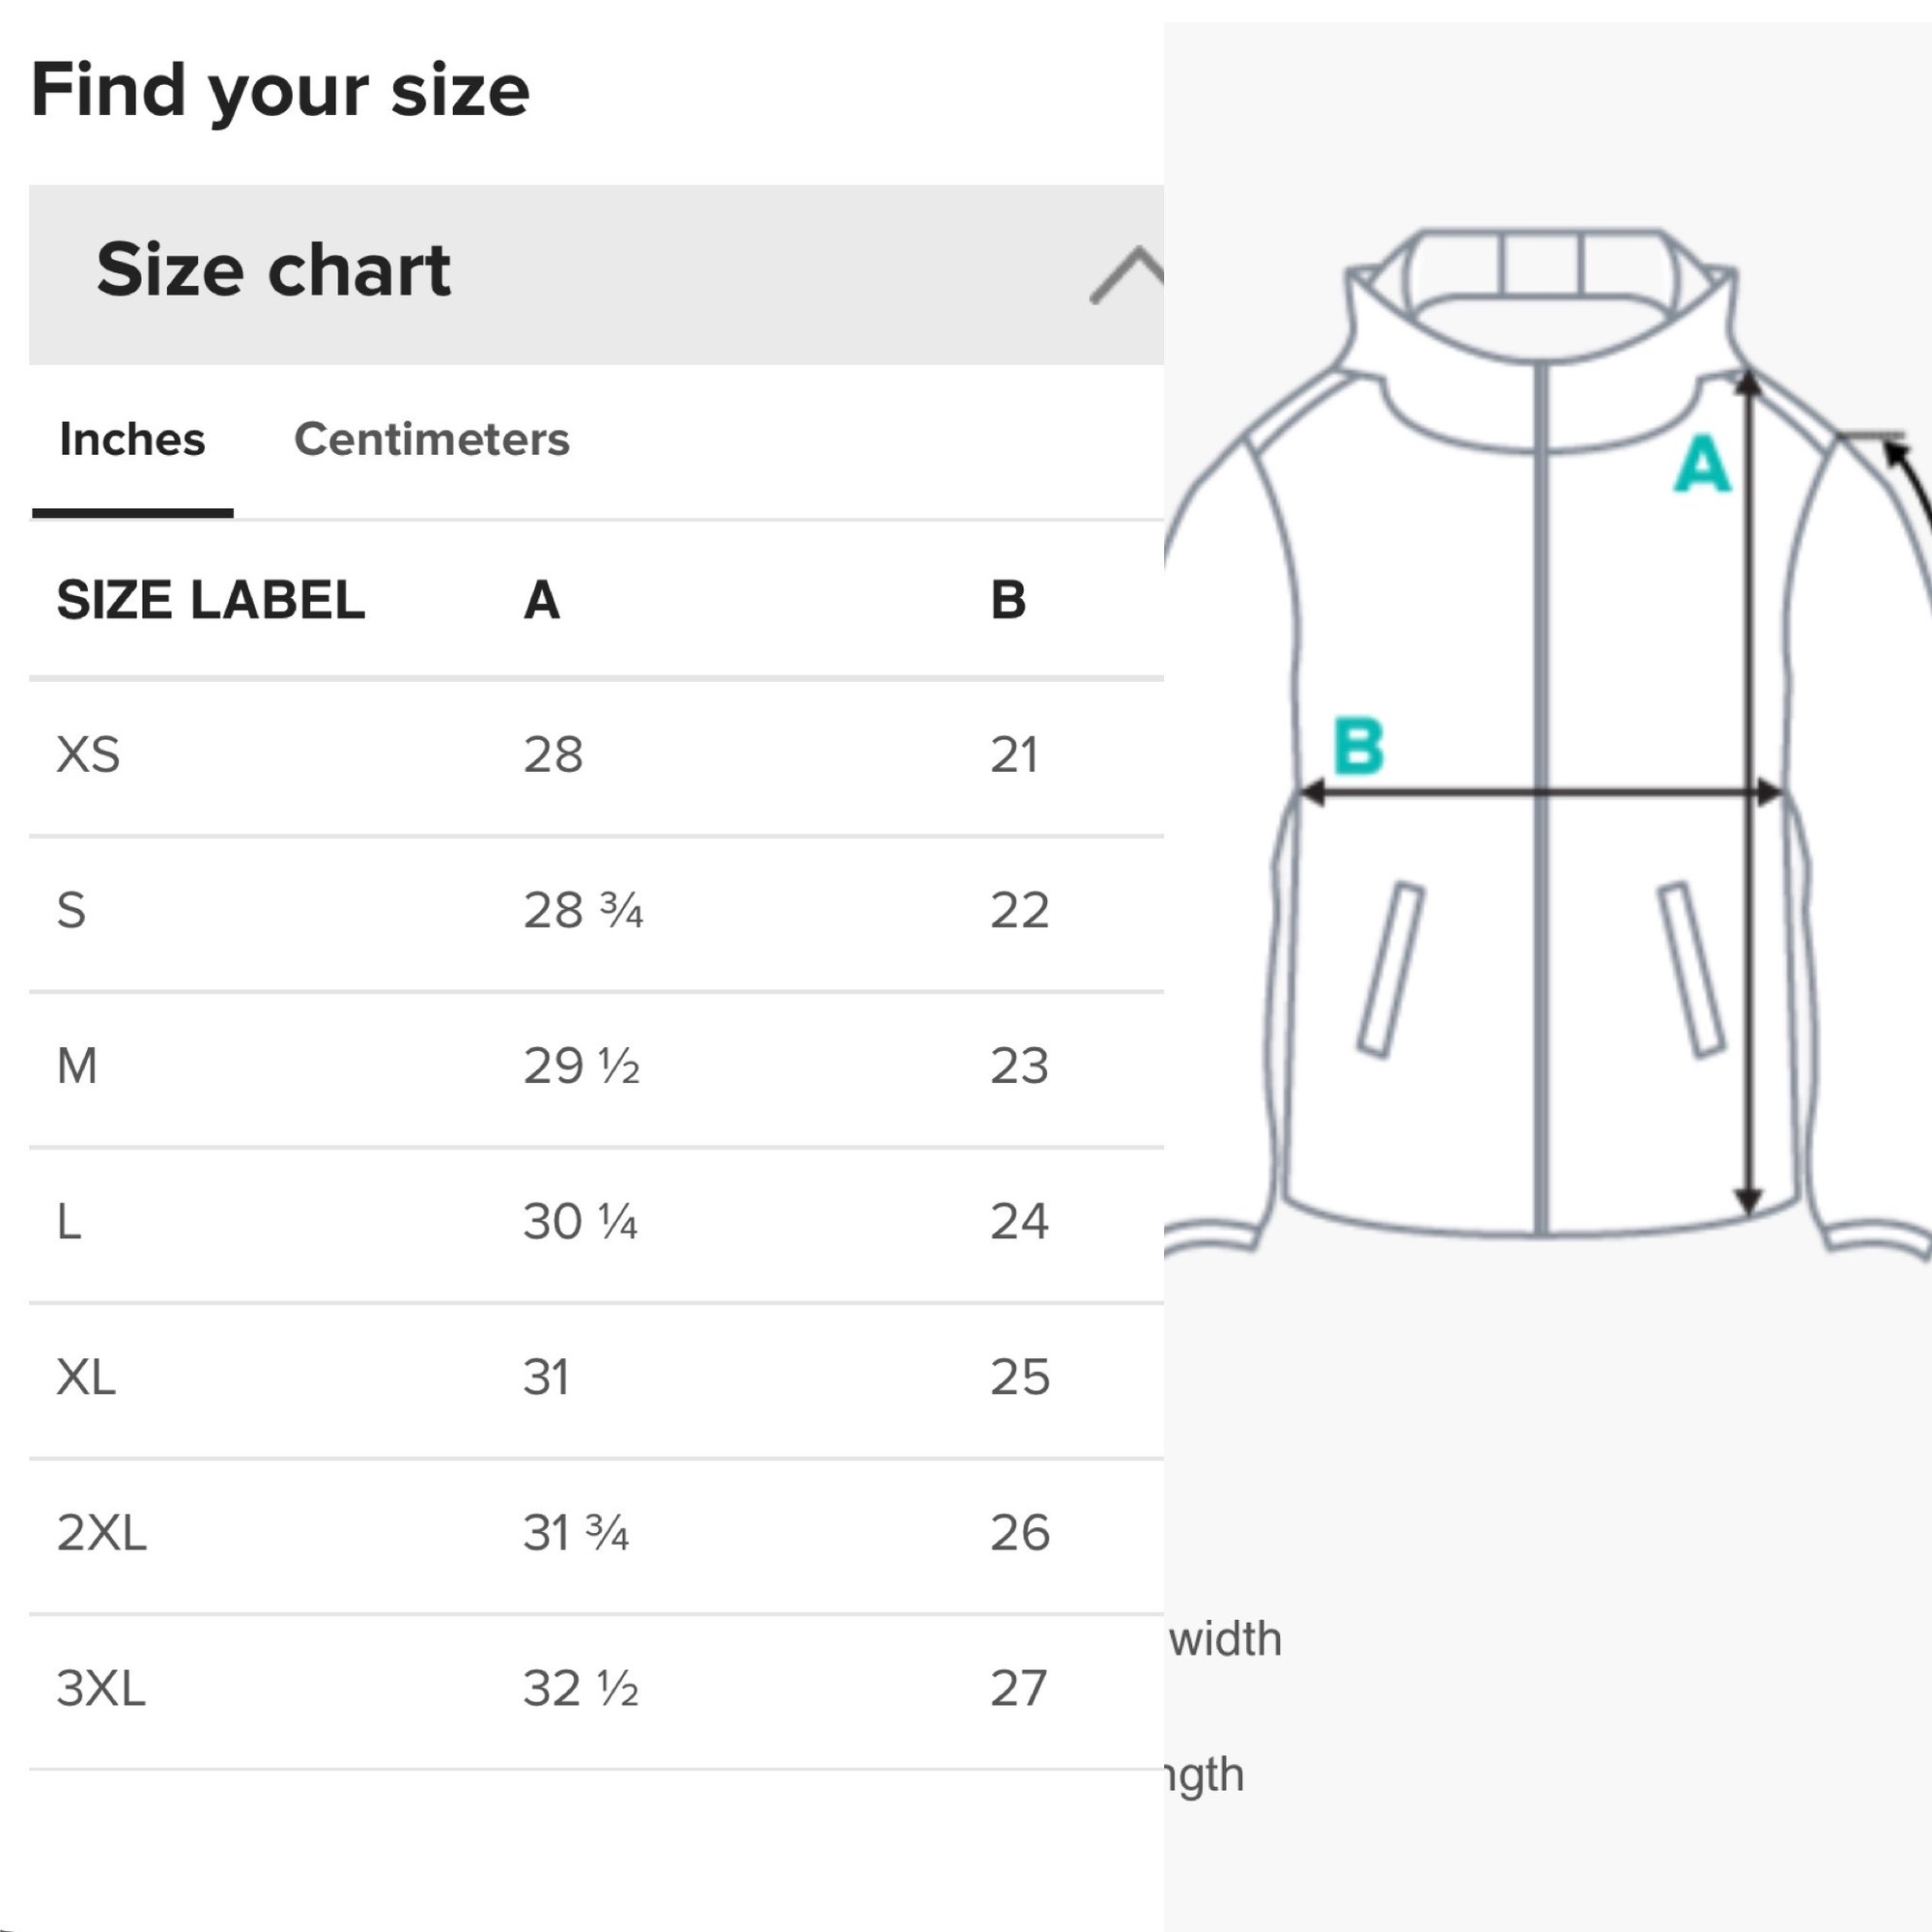Image resolution: width=1932 pixels, height=1932 pixels.
Task: Select the Inches tab
Action: coord(132,439)
